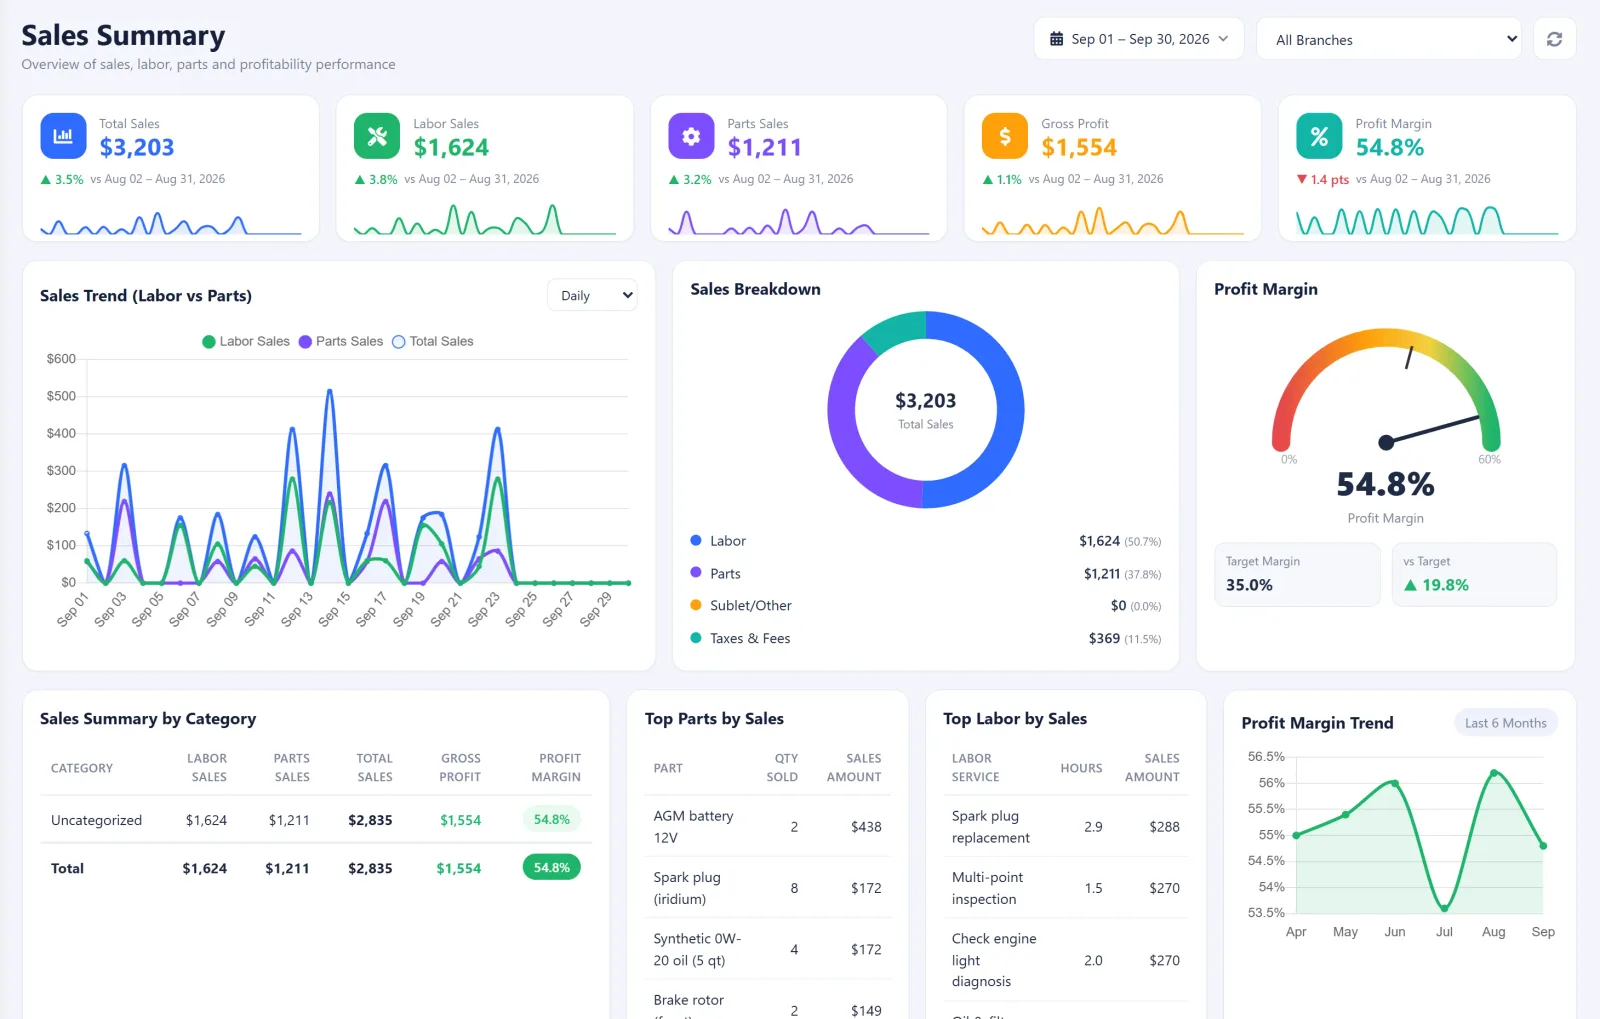Click the Parts purple legend dot
The width and height of the screenshot is (1600, 1019).
696,573
